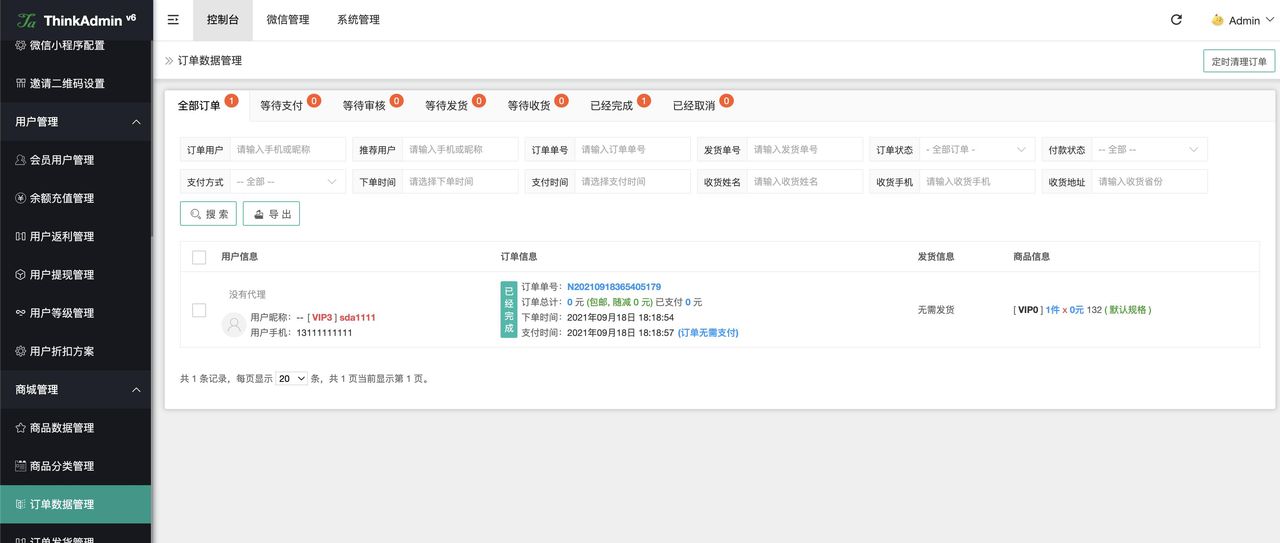The width and height of the screenshot is (1280, 543).
Task: Check the row checkbox for order N20210918365405179
Action: 199,310
